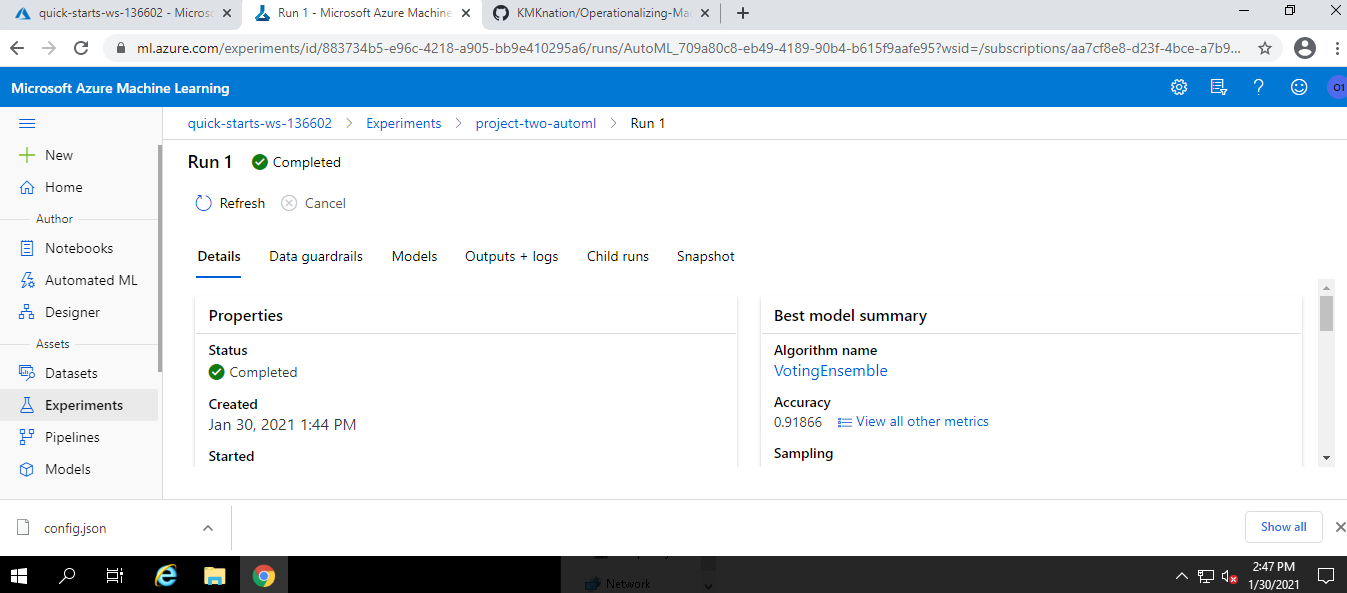
Task: Click the Cancel run button
Action: click(313, 203)
